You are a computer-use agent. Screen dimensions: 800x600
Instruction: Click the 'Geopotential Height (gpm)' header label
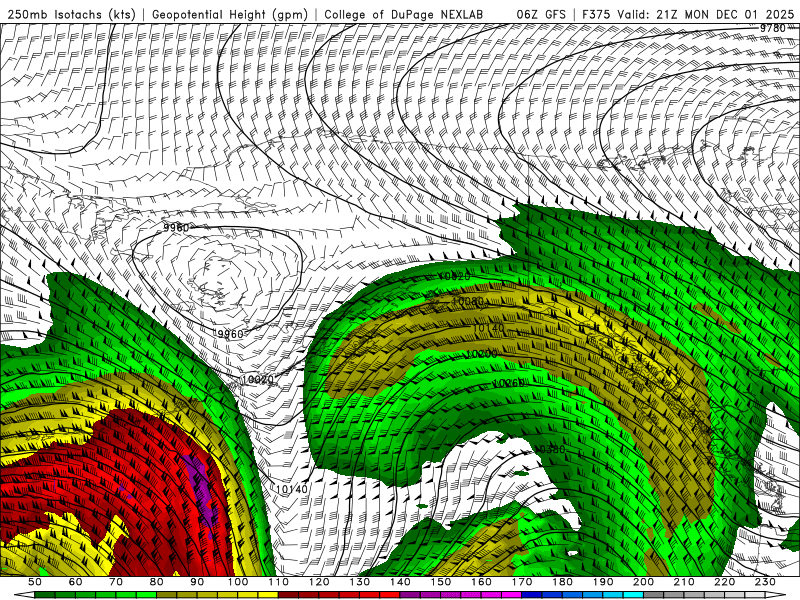coord(229,14)
